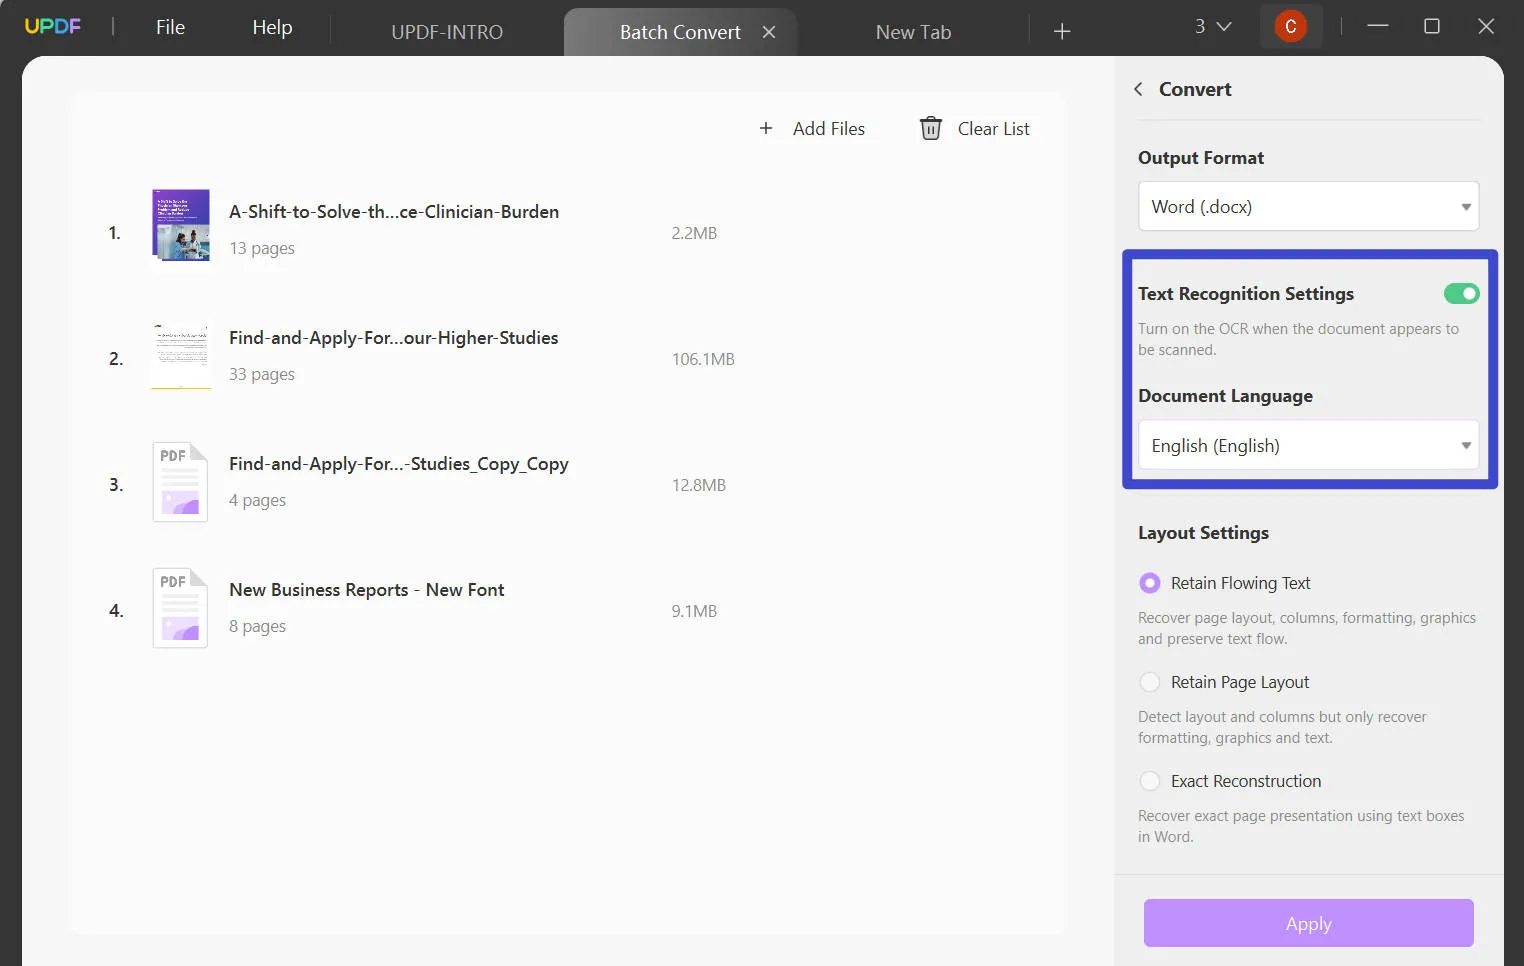The height and width of the screenshot is (966, 1524).
Task: Select file name Find-and-Apply-For...our-Higher-Studies
Action: pos(393,337)
